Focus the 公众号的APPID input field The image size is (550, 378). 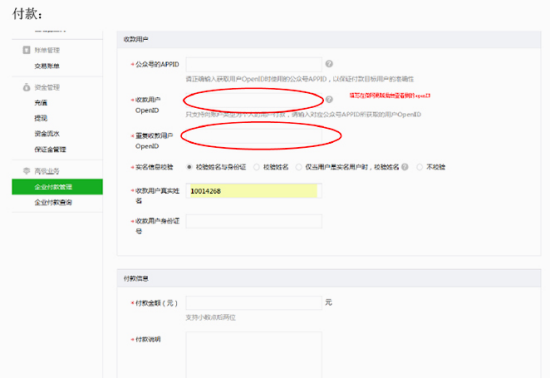[x=254, y=64]
